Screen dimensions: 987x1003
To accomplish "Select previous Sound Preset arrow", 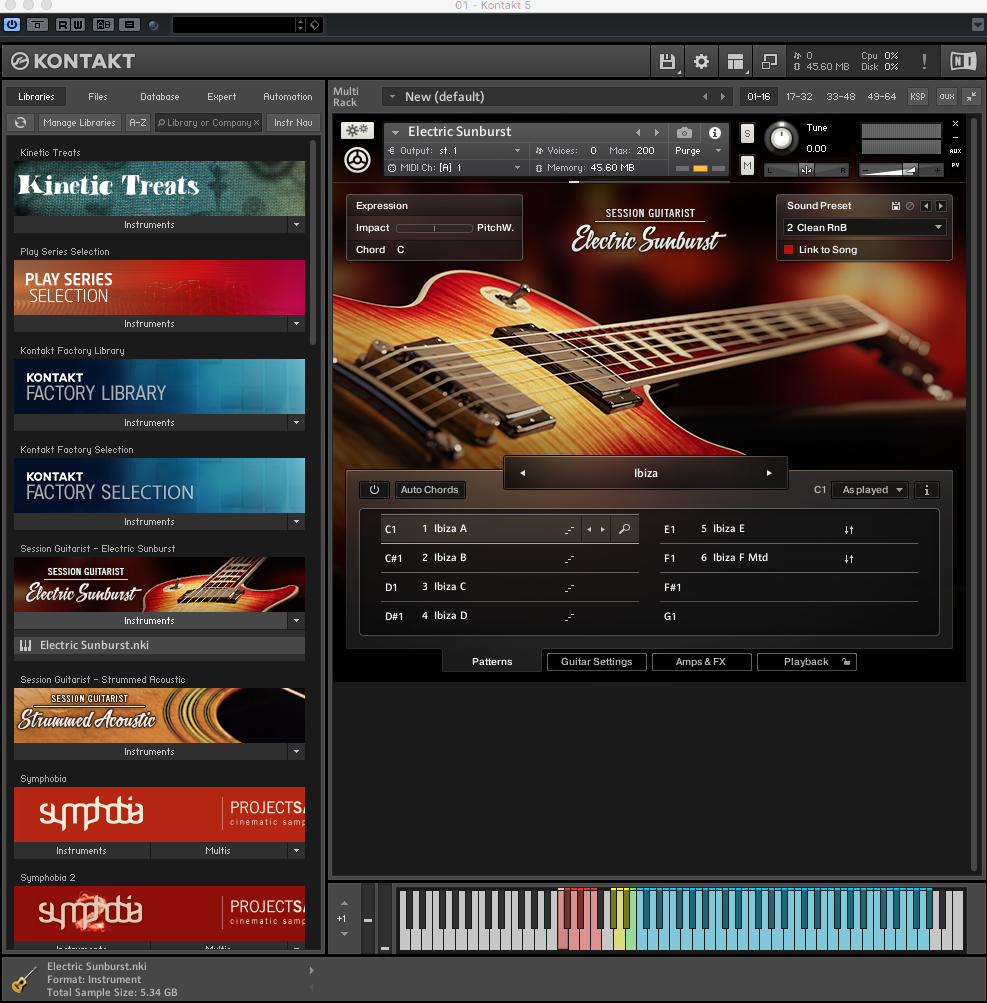I will coord(926,206).
